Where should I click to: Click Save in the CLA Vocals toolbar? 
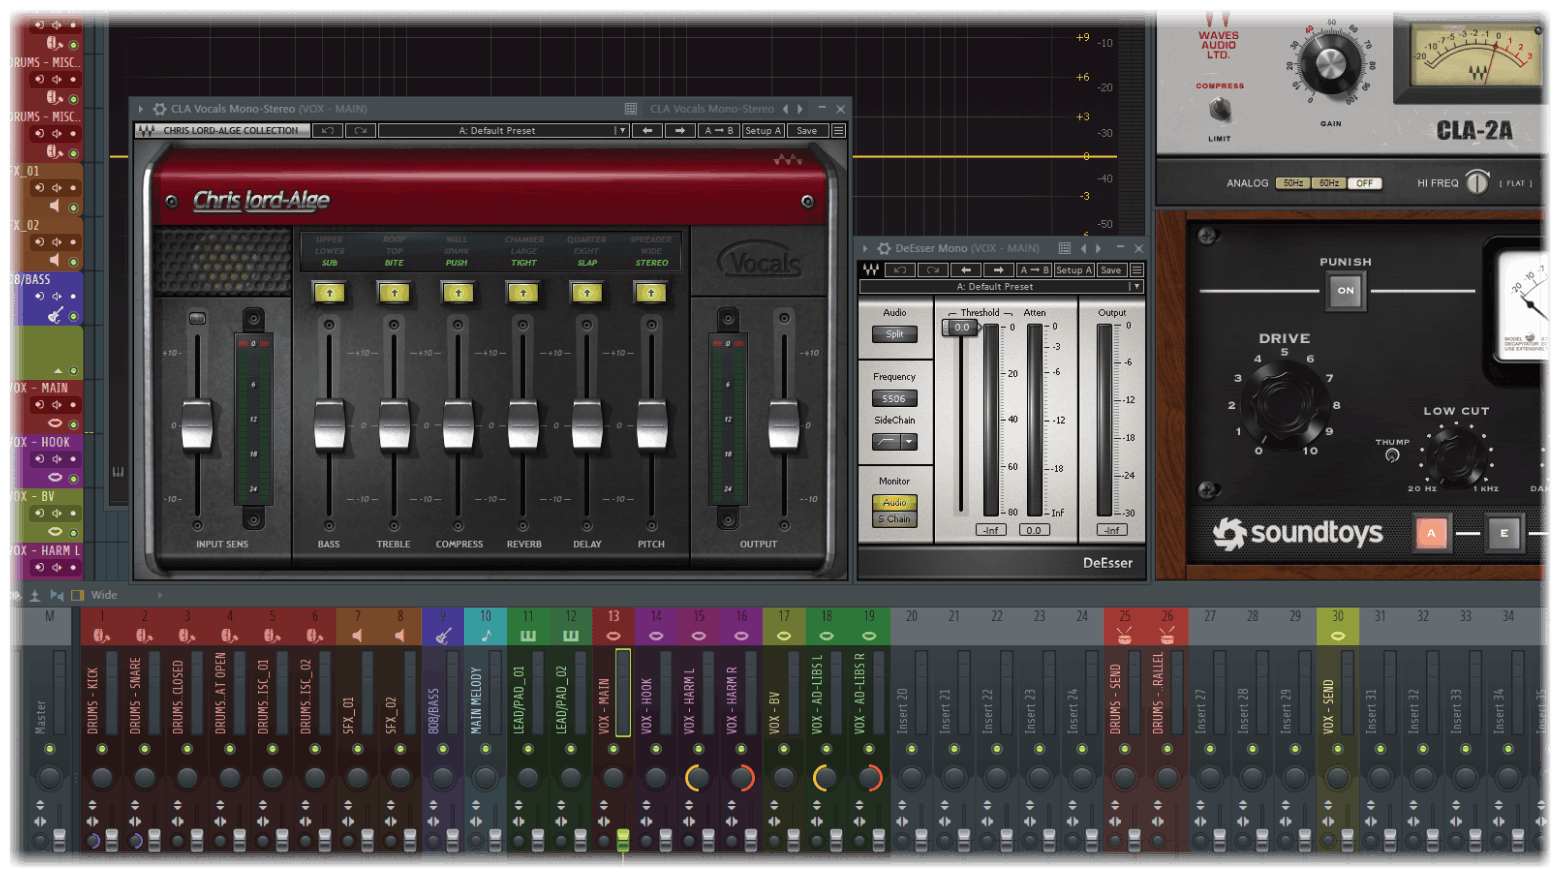click(x=806, y=131)
